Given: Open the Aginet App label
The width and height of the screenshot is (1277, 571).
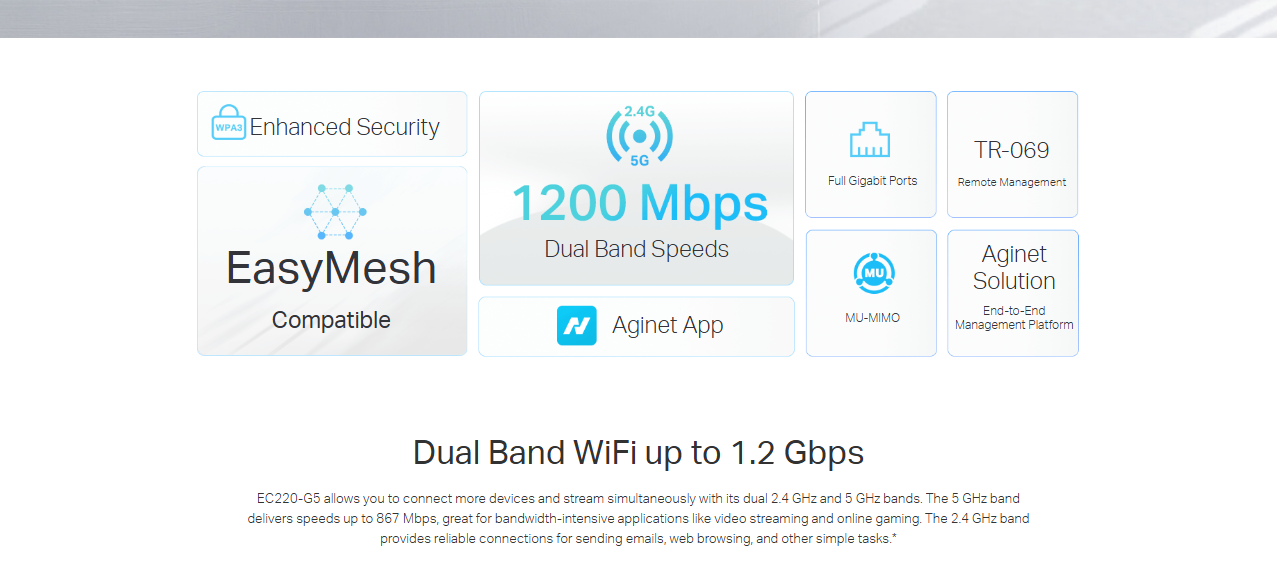Looking at the screenshot, I should 667,326.
